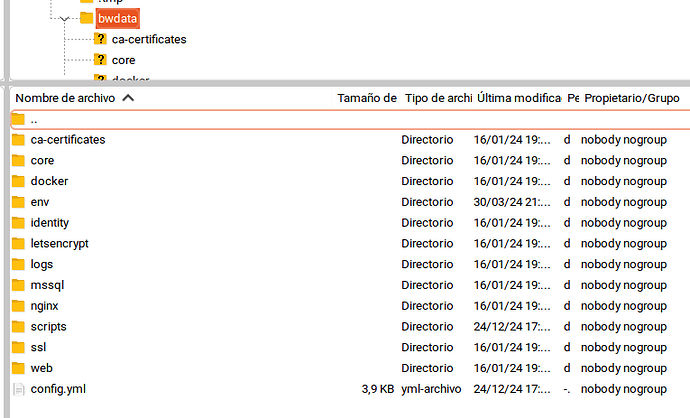Select the env directory row
The image size is (690, 418).
pyautogui.click(x=350, y=202)
